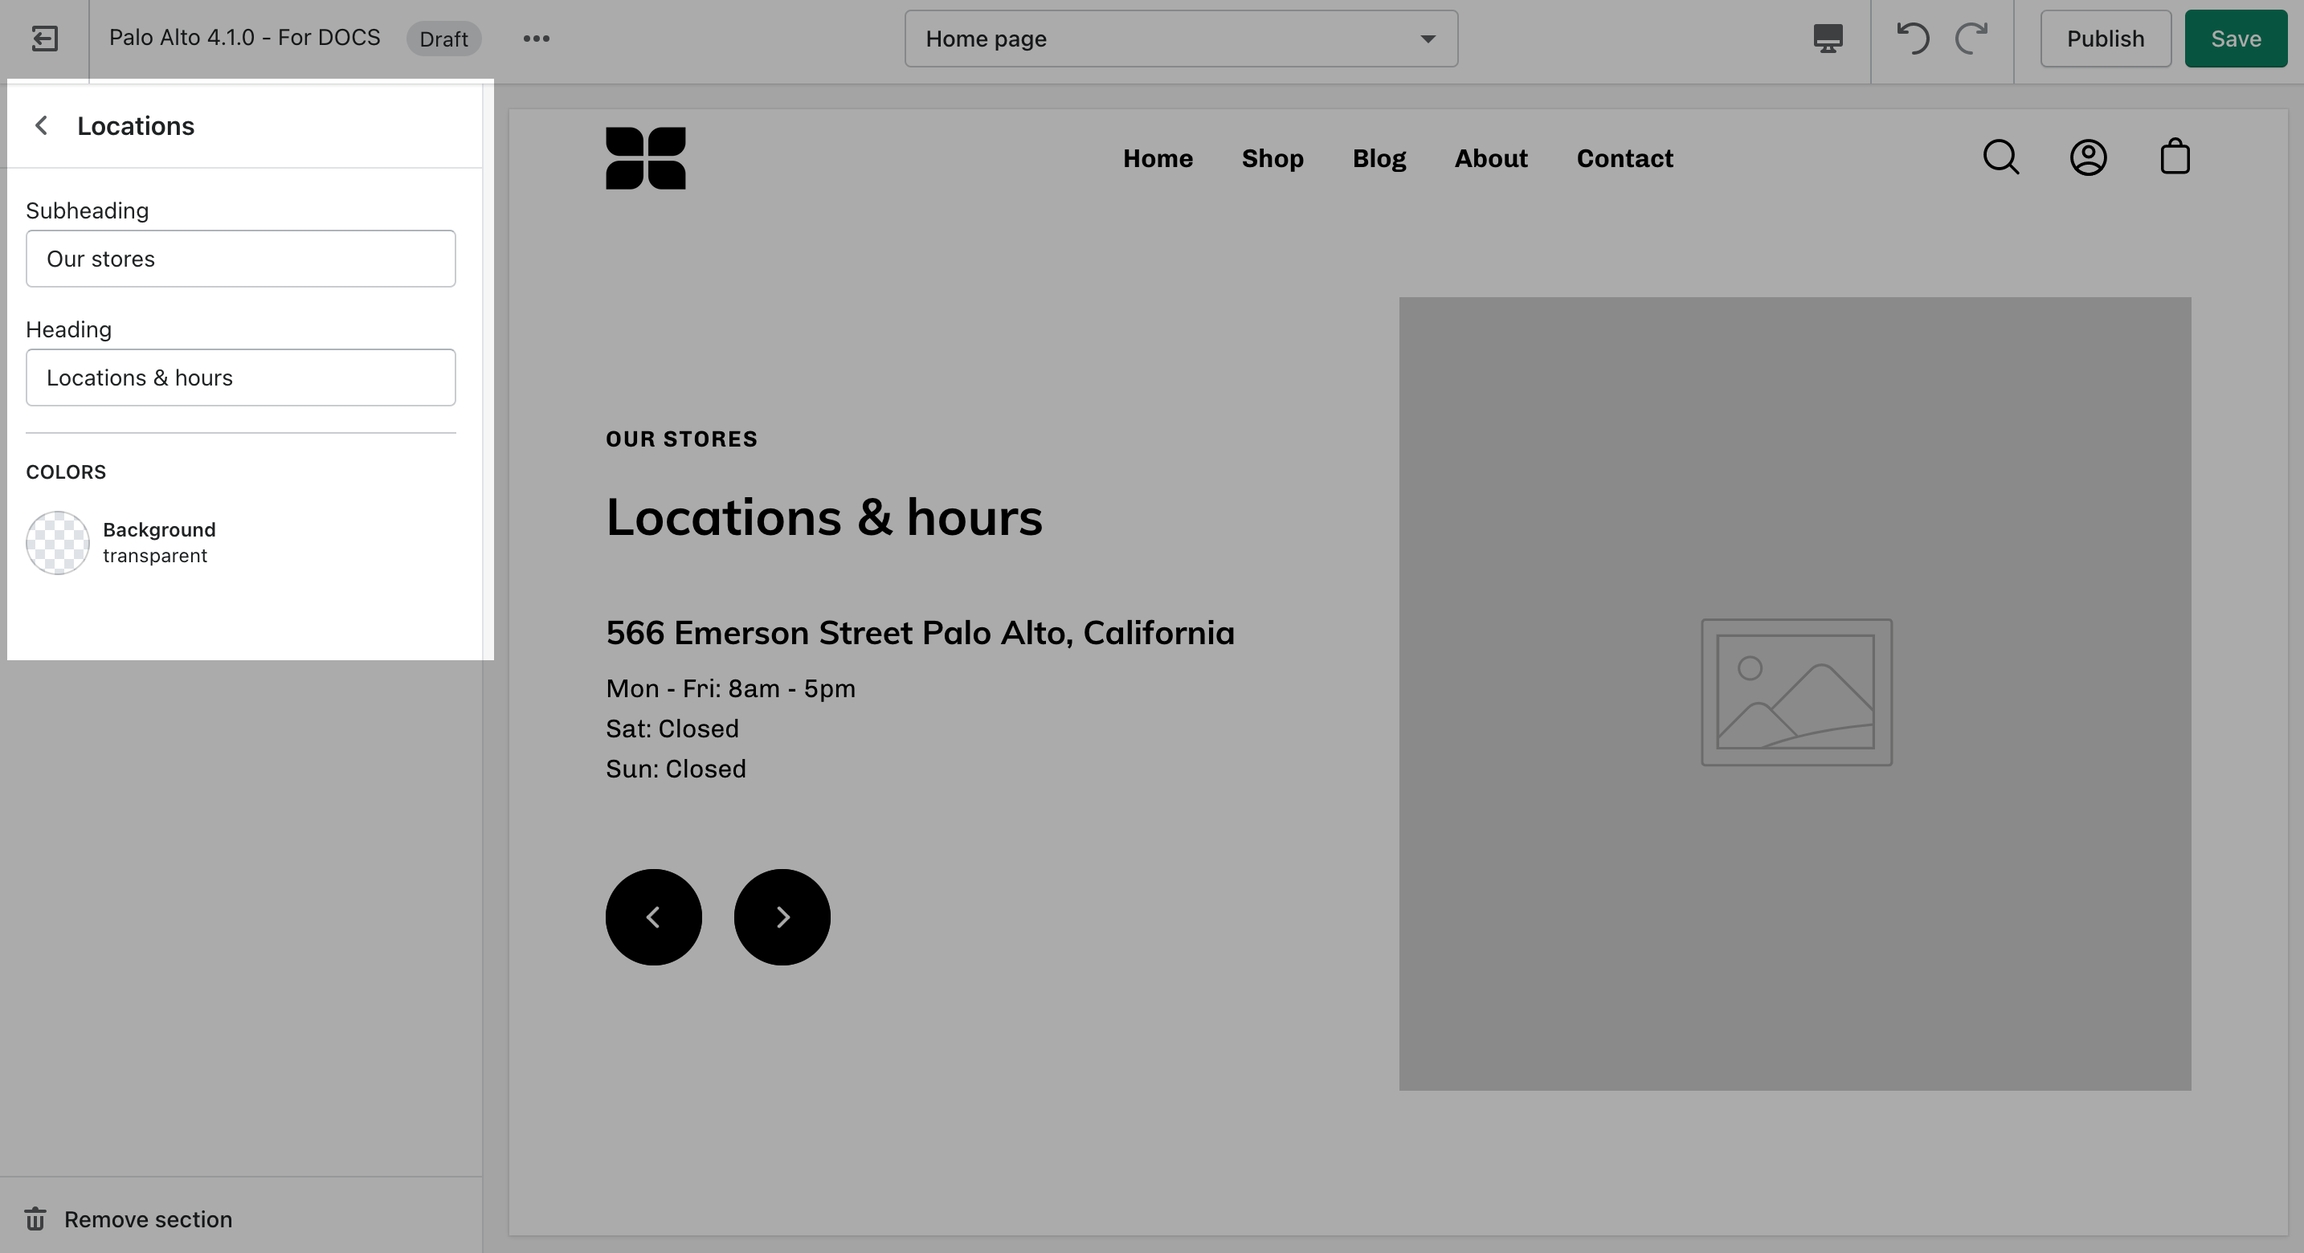Go to previous location slide

(x=654, y=917)
